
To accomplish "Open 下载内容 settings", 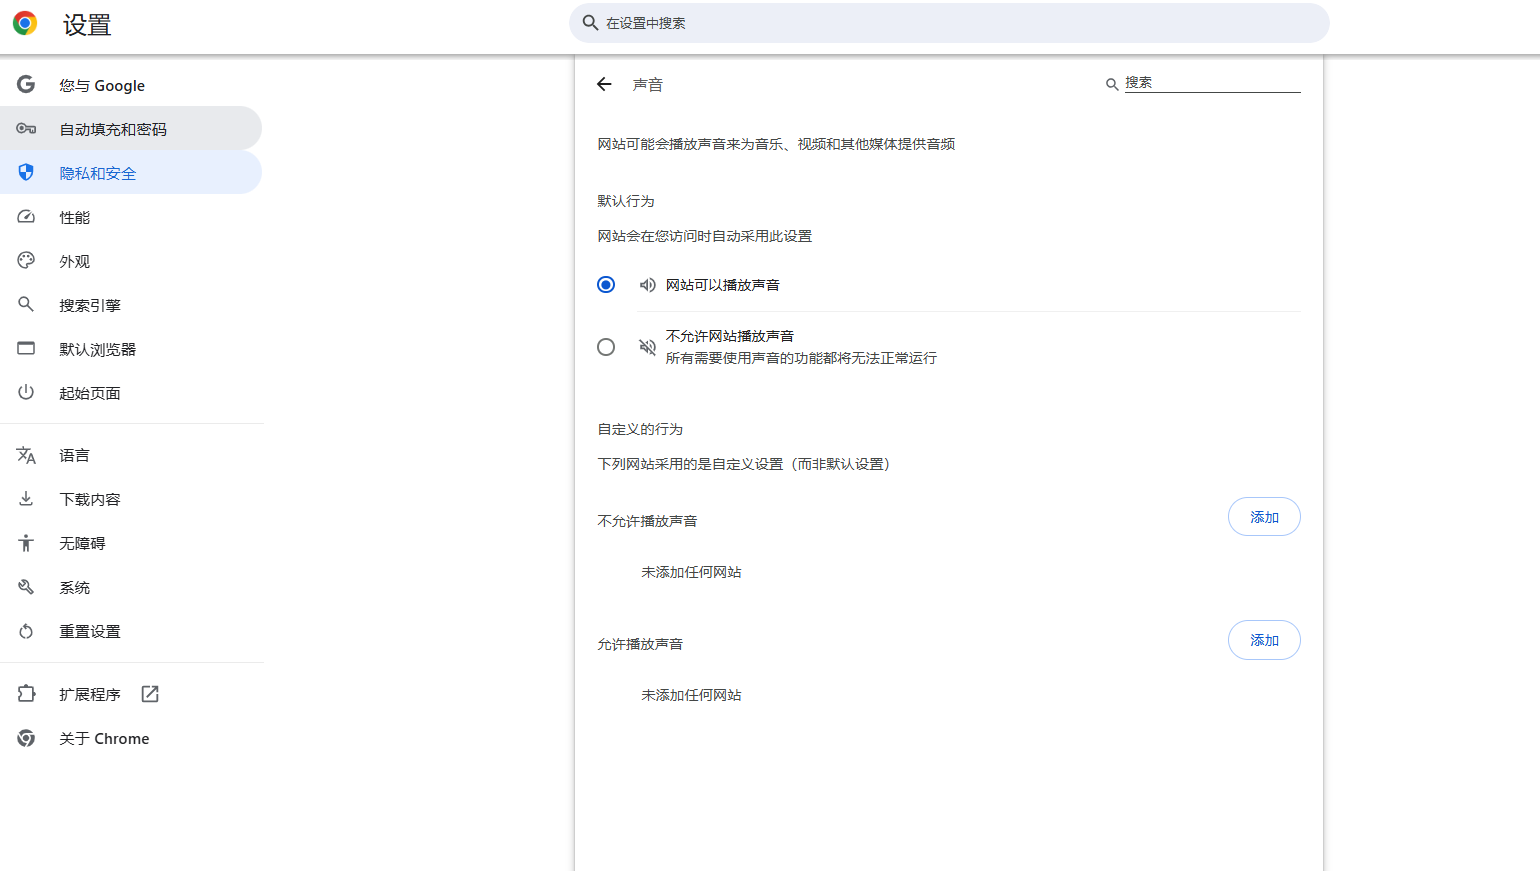I will point(131,499).
